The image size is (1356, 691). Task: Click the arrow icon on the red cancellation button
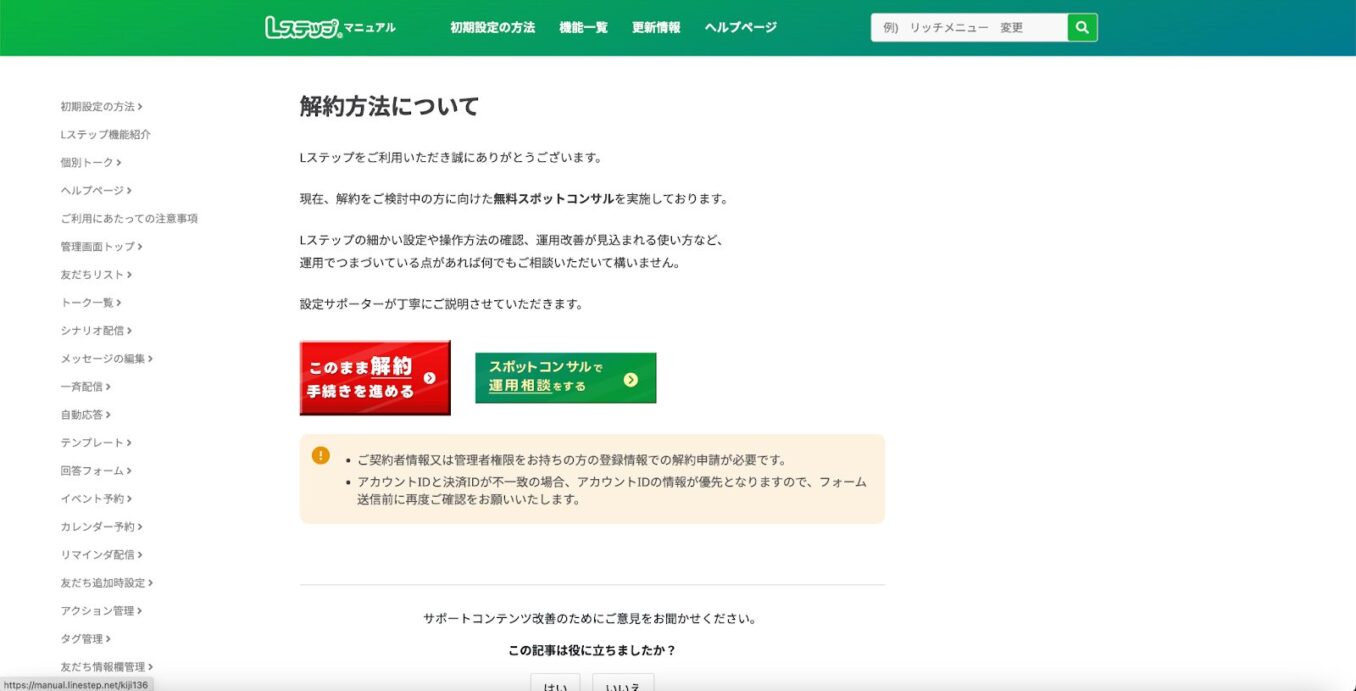coord(432,378)
